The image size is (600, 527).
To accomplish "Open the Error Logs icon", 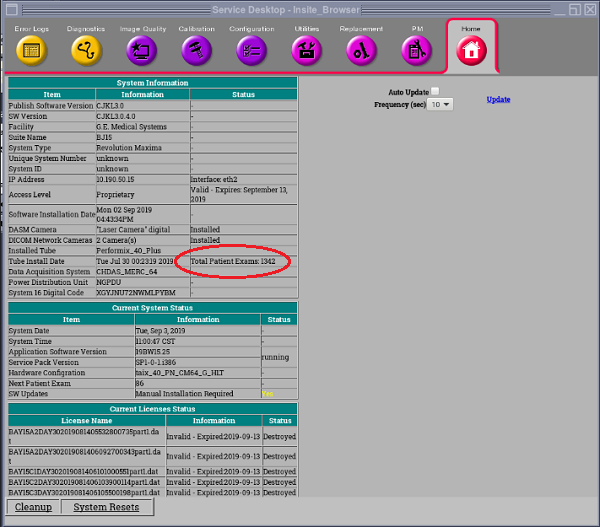I will (31, 49).
